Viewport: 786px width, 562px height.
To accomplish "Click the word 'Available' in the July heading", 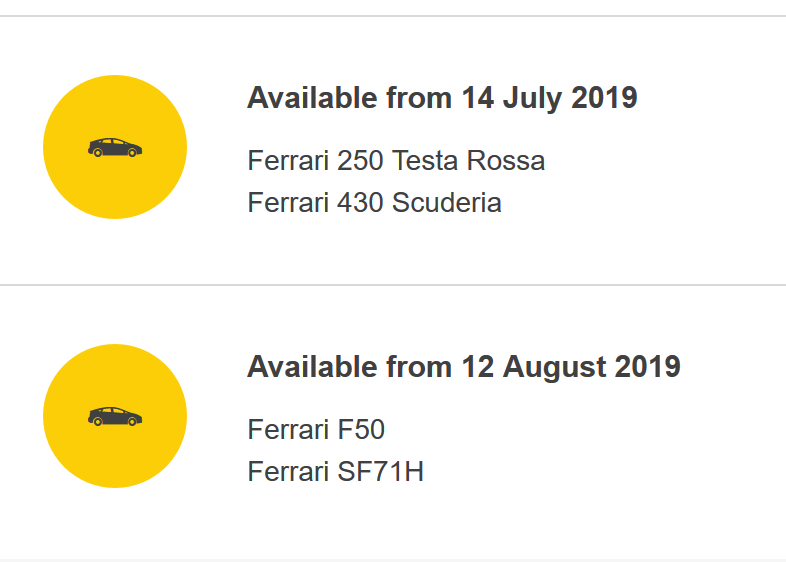I will click(x=311, y=98).
